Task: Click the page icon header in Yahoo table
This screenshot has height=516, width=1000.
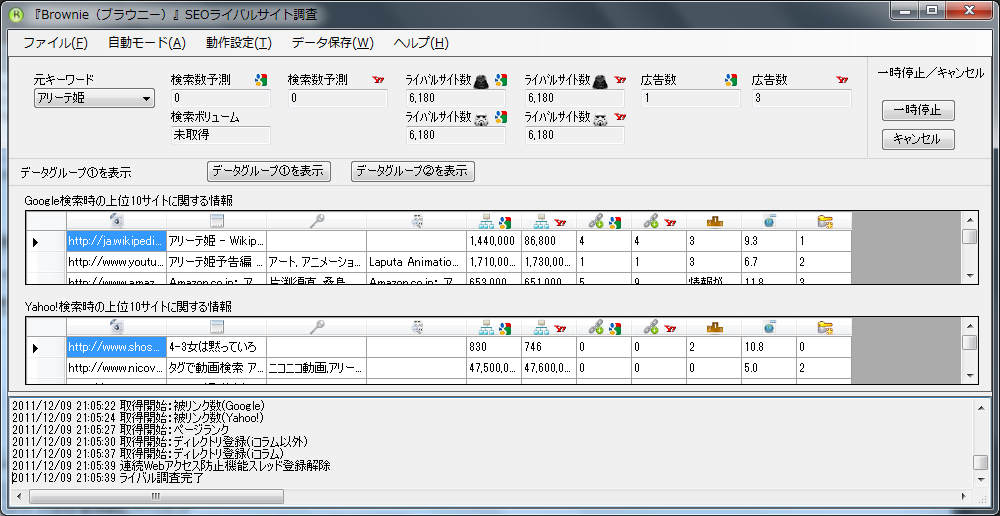Action: point(216,326)
